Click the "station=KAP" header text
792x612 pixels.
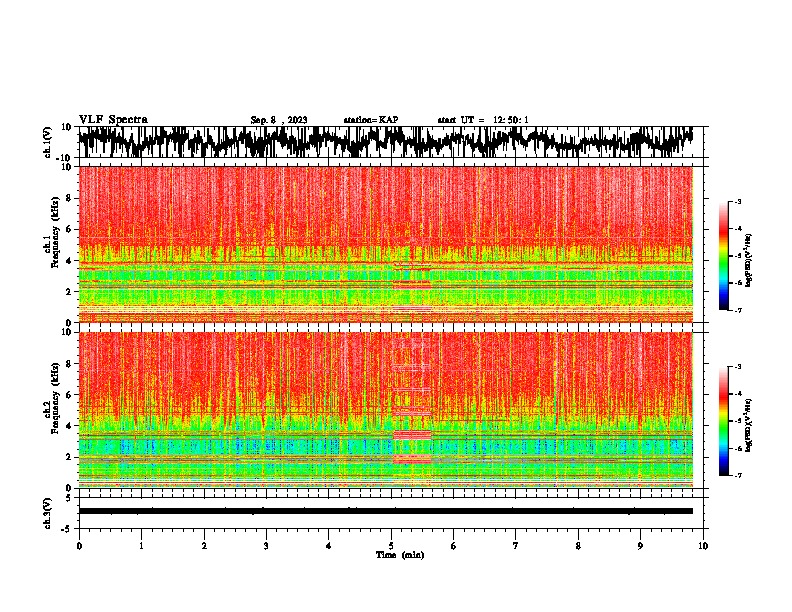tap(371, 120)
